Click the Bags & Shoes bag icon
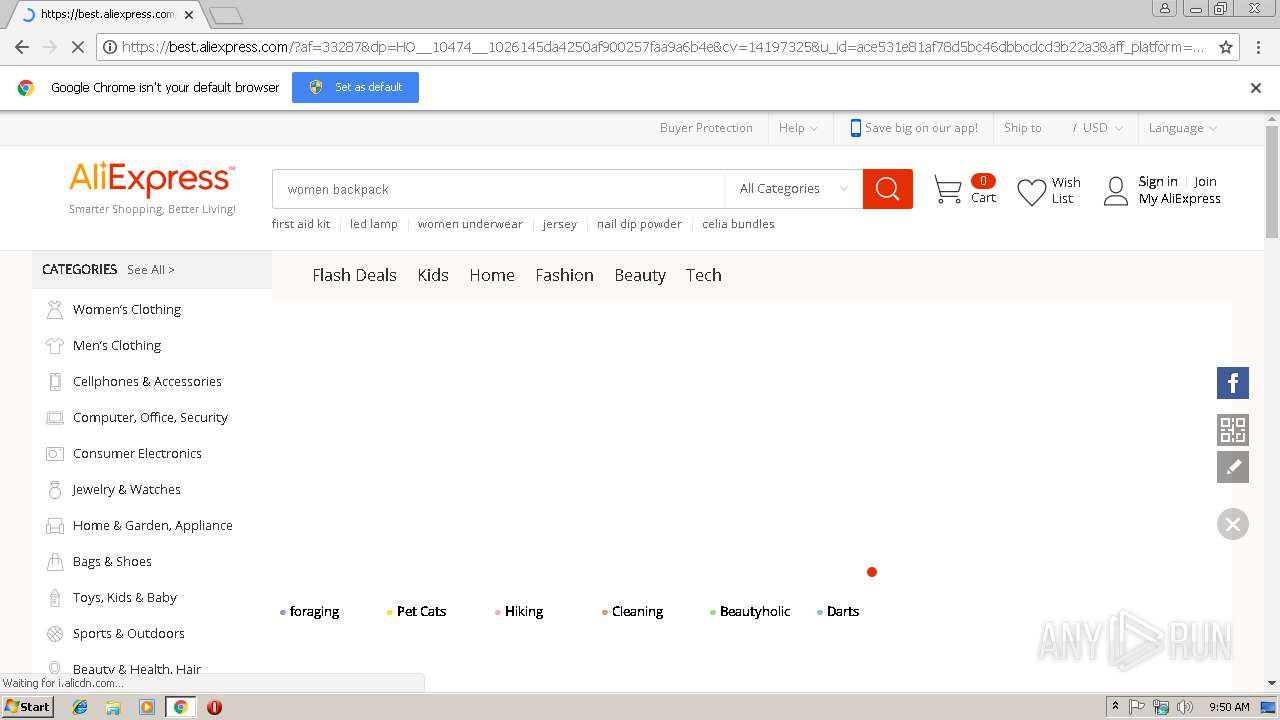The image size is (1280, 720). pos(55,562)
